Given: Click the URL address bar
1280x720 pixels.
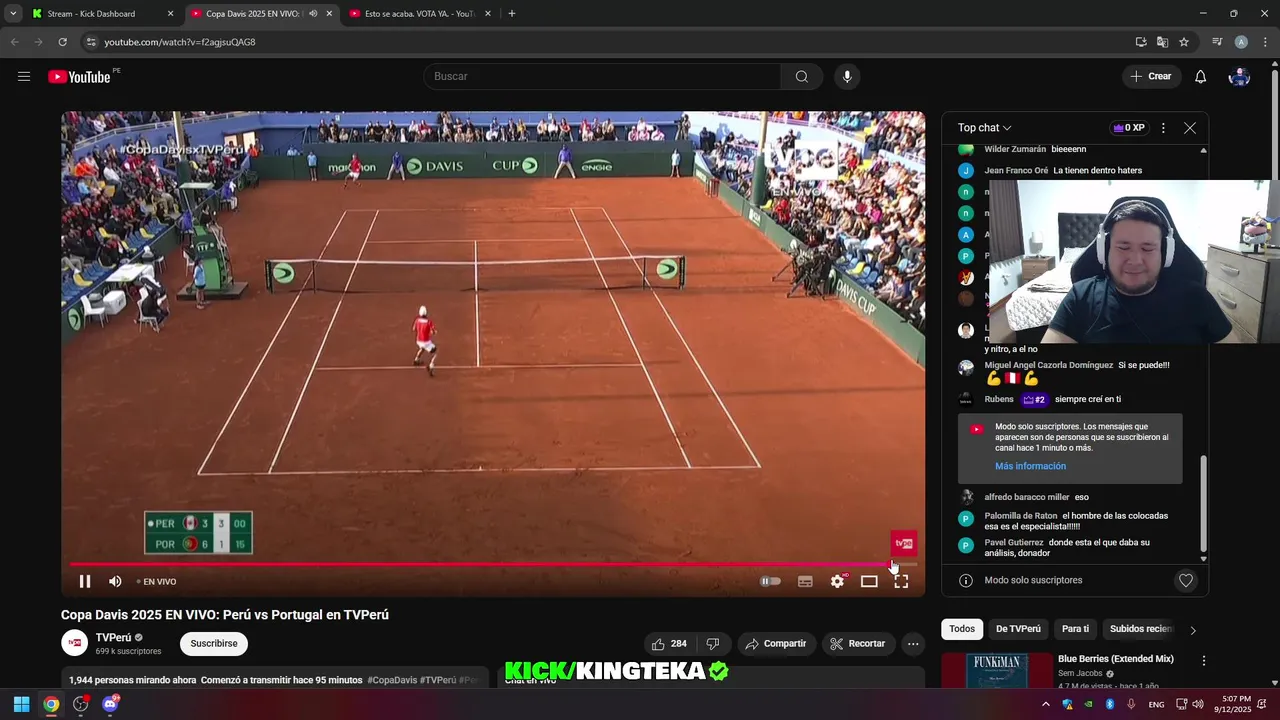Looking at the screenshot, I should (600, 42).
